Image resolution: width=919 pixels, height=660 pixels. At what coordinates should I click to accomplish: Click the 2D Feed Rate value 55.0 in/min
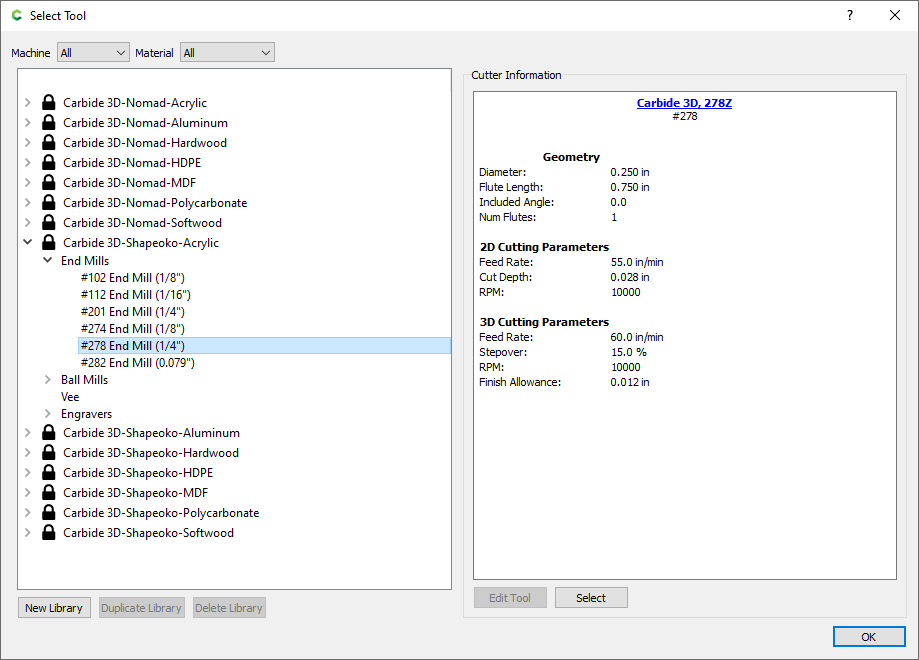tap(637, 262)
